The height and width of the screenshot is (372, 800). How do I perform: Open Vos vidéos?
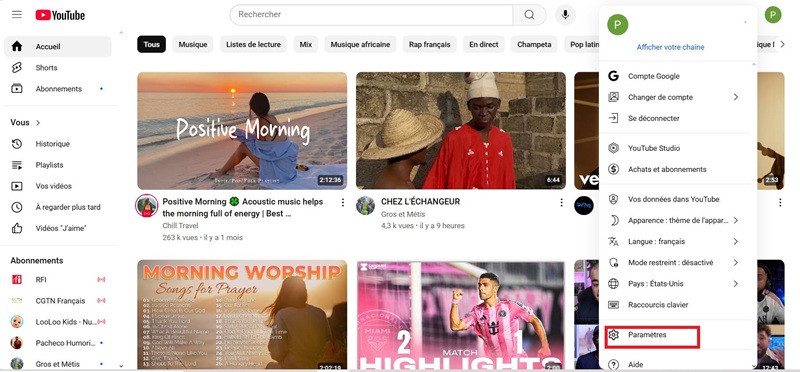click(x=58, y=186)
